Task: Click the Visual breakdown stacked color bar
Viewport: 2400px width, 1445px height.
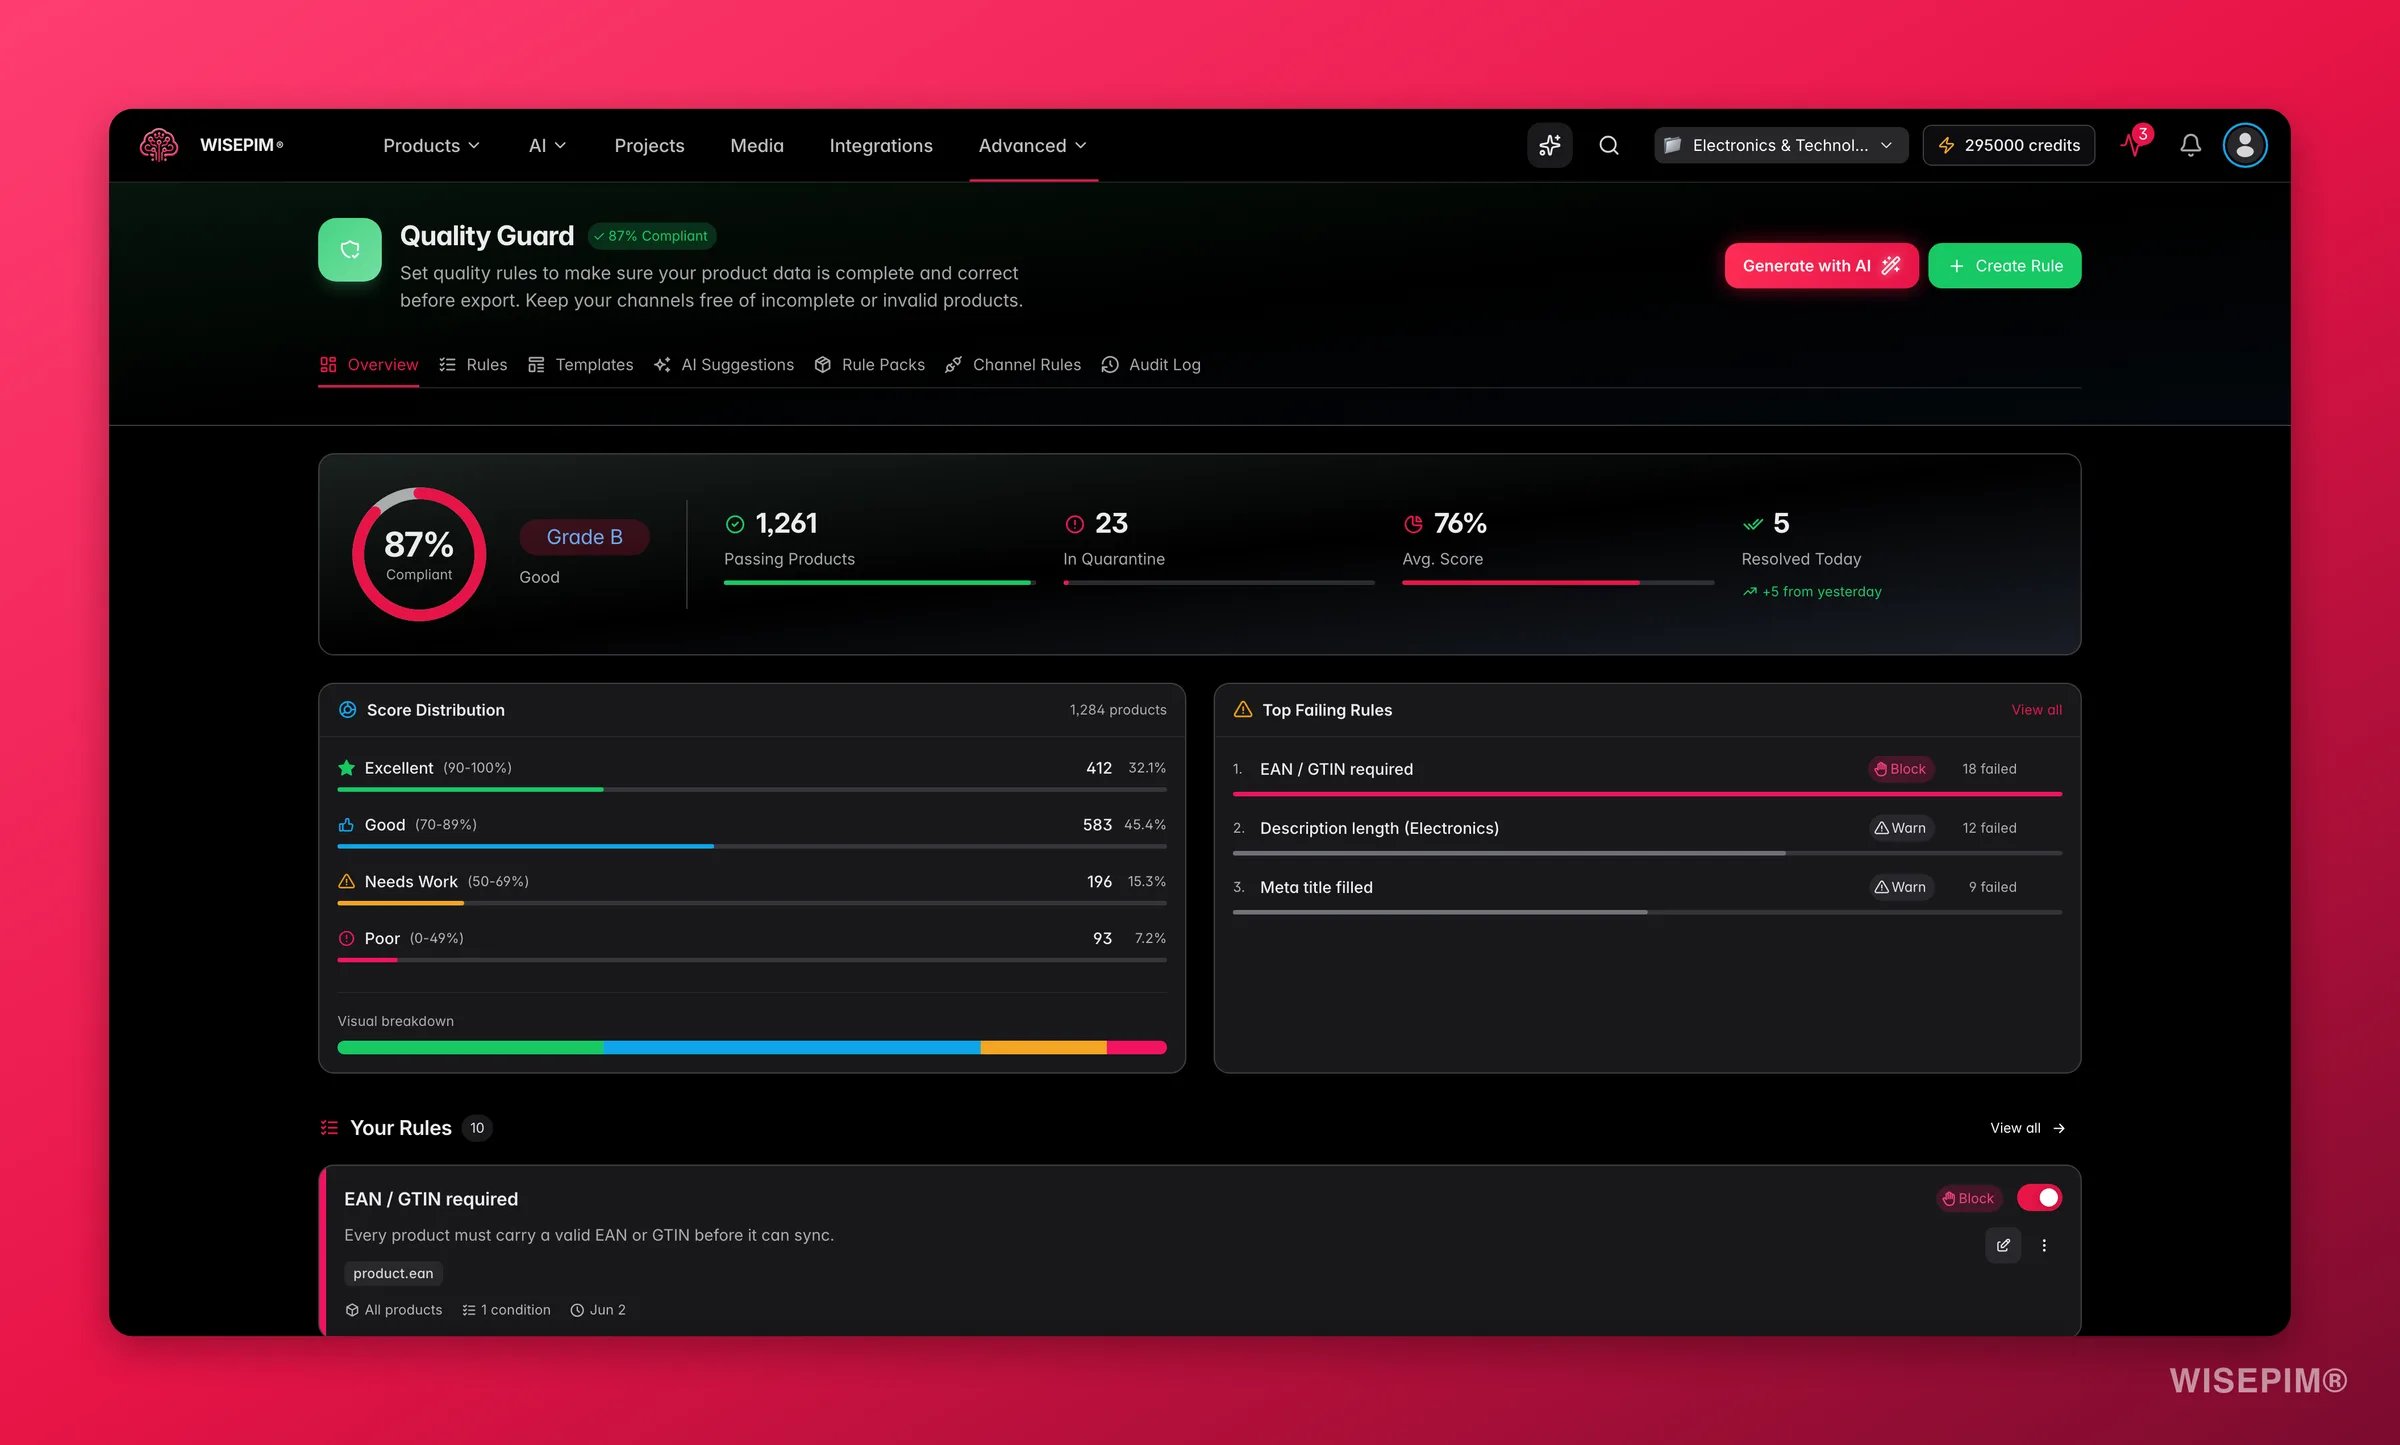Action: click(x=752, y=1047)
